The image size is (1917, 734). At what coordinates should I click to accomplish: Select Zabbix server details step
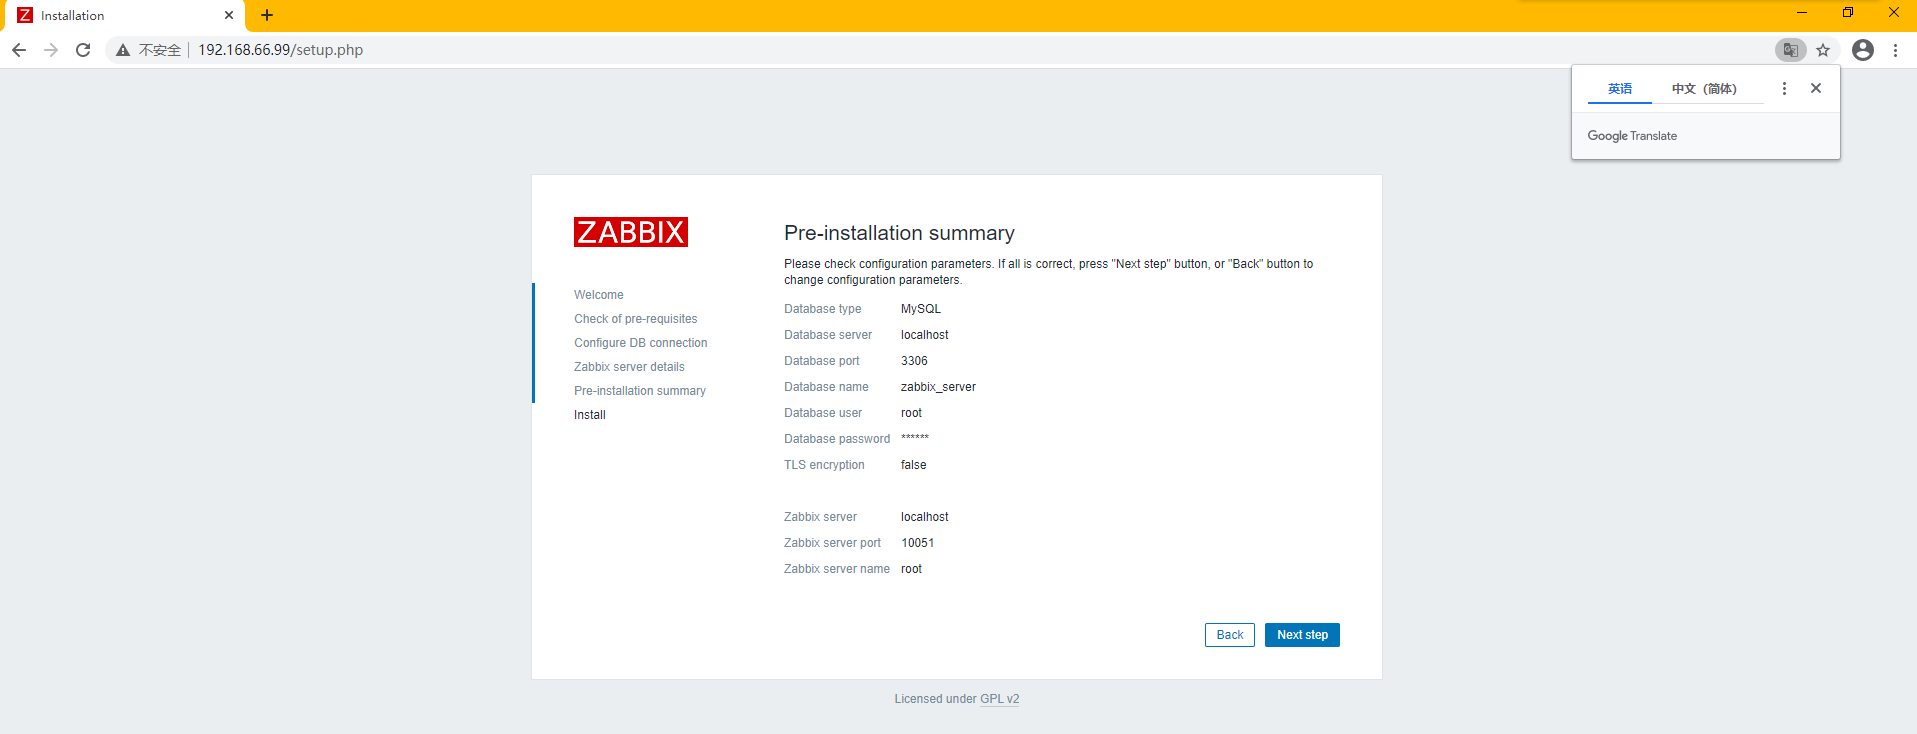[630, 367]
